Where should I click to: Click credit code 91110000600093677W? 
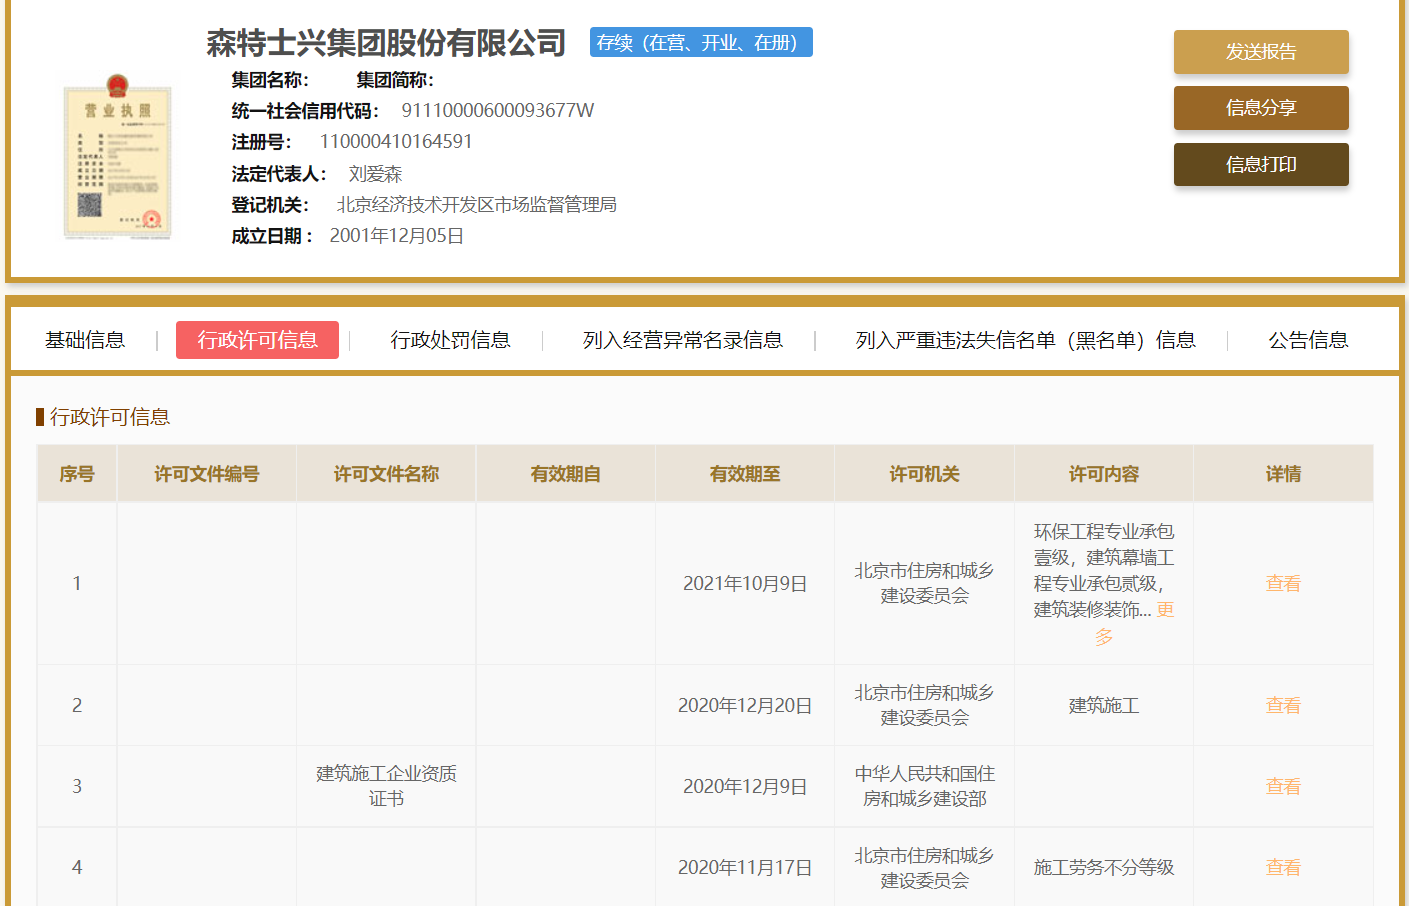point(498,110)
